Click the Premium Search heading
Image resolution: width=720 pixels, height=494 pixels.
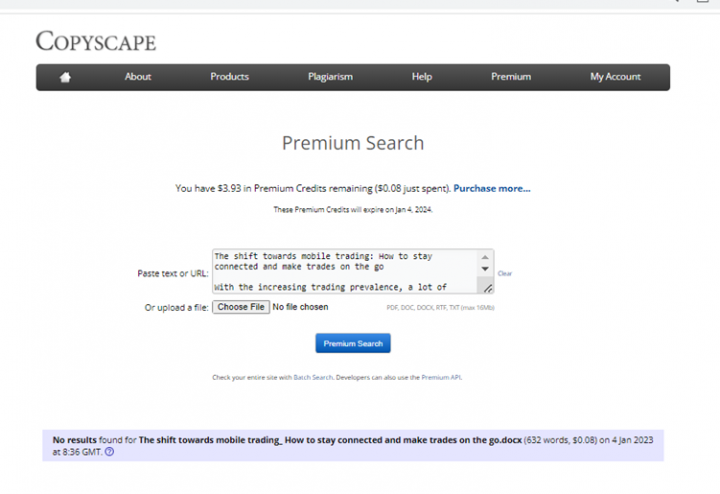pyautogui.click(x=353, y=143)
